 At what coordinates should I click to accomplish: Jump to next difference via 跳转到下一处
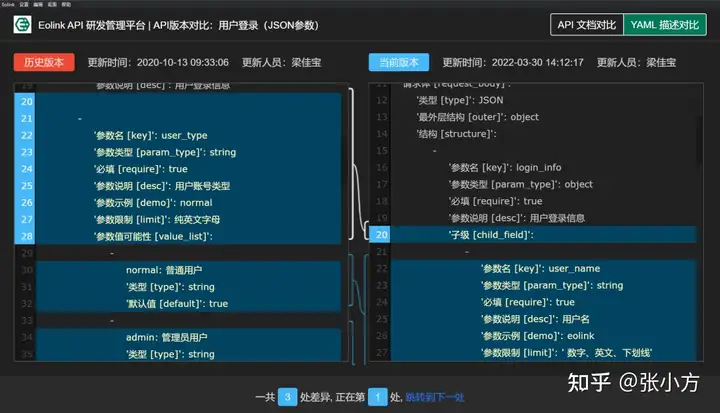coord(435,397)
